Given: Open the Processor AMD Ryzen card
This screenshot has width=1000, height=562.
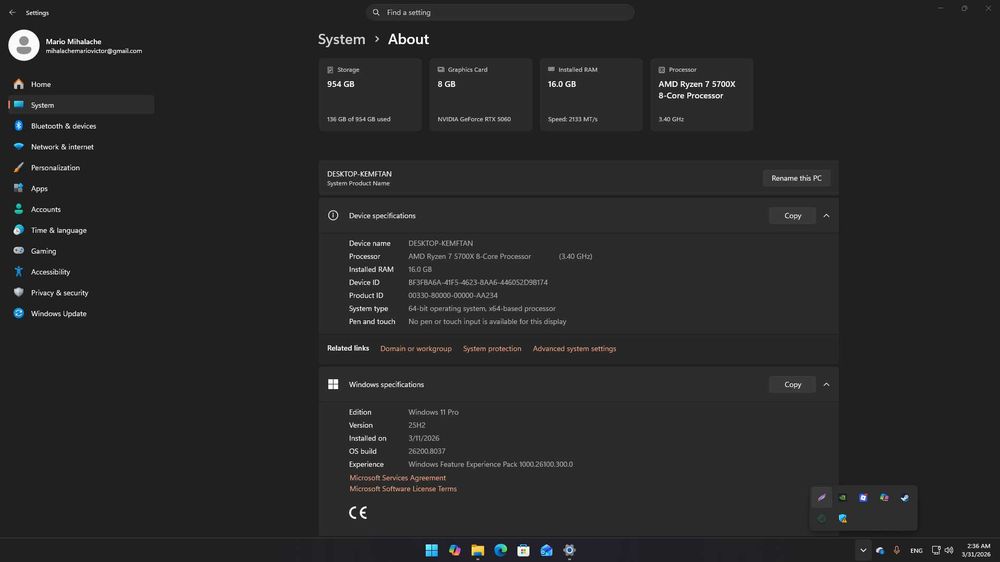Looking at the screenshot, I should pyautogui.click(x=702, y=94).
